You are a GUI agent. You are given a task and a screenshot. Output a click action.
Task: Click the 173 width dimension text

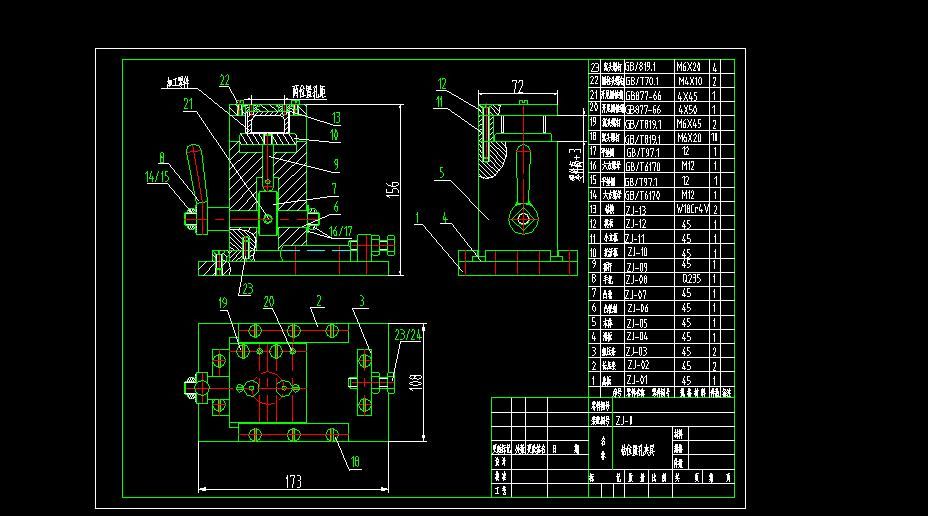tap(292, 481)
